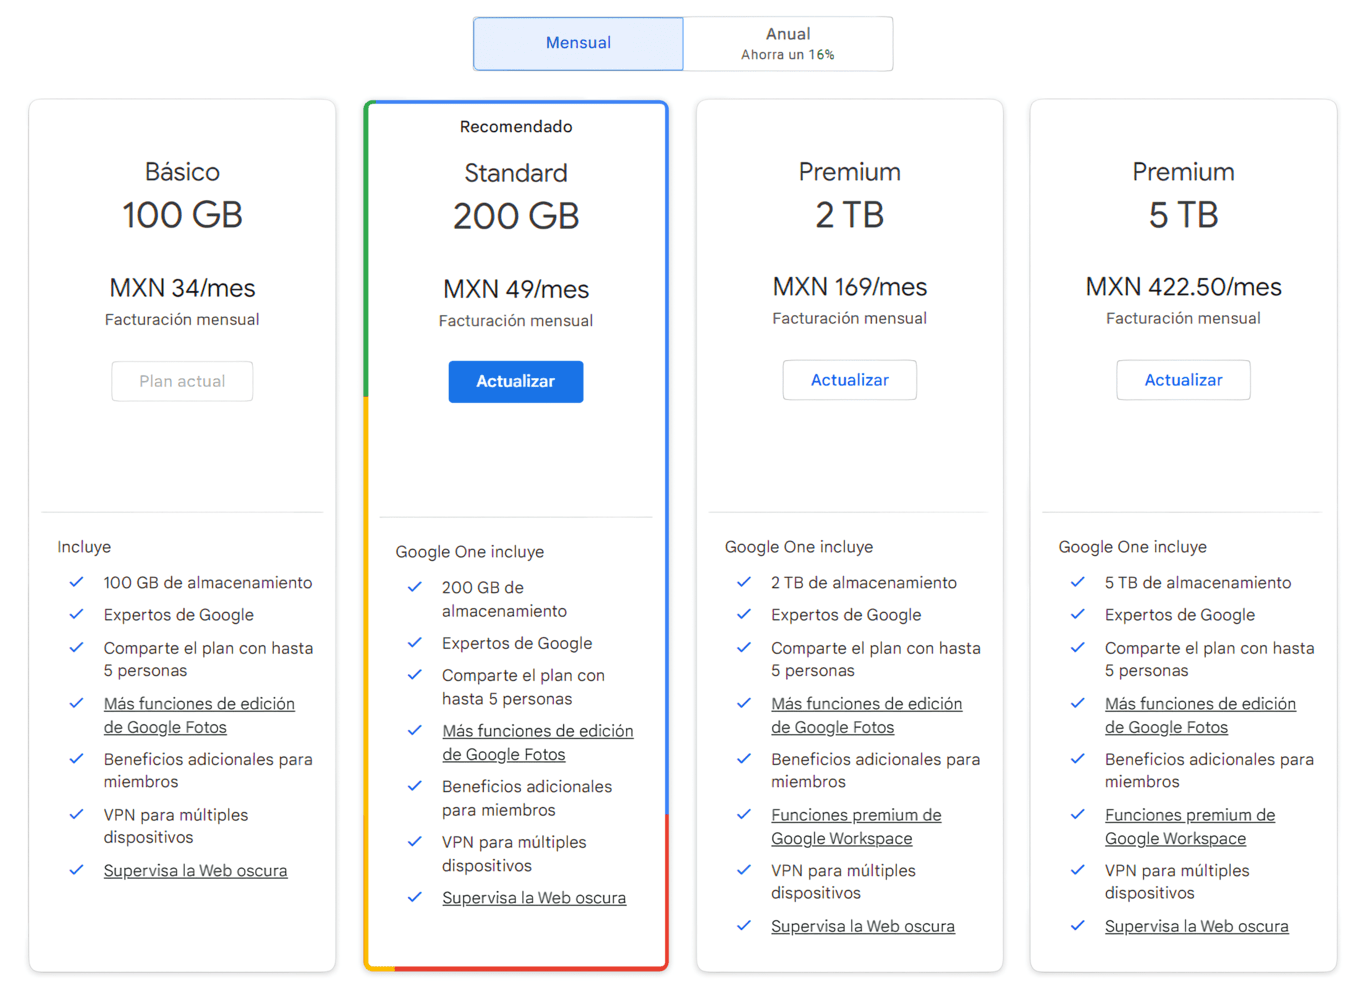The width and height of the screenshot is (1366, 985).
Task: Click checkmark beside Supervisa la Web oscura in Básico
Action: click(x=76, y=870)
